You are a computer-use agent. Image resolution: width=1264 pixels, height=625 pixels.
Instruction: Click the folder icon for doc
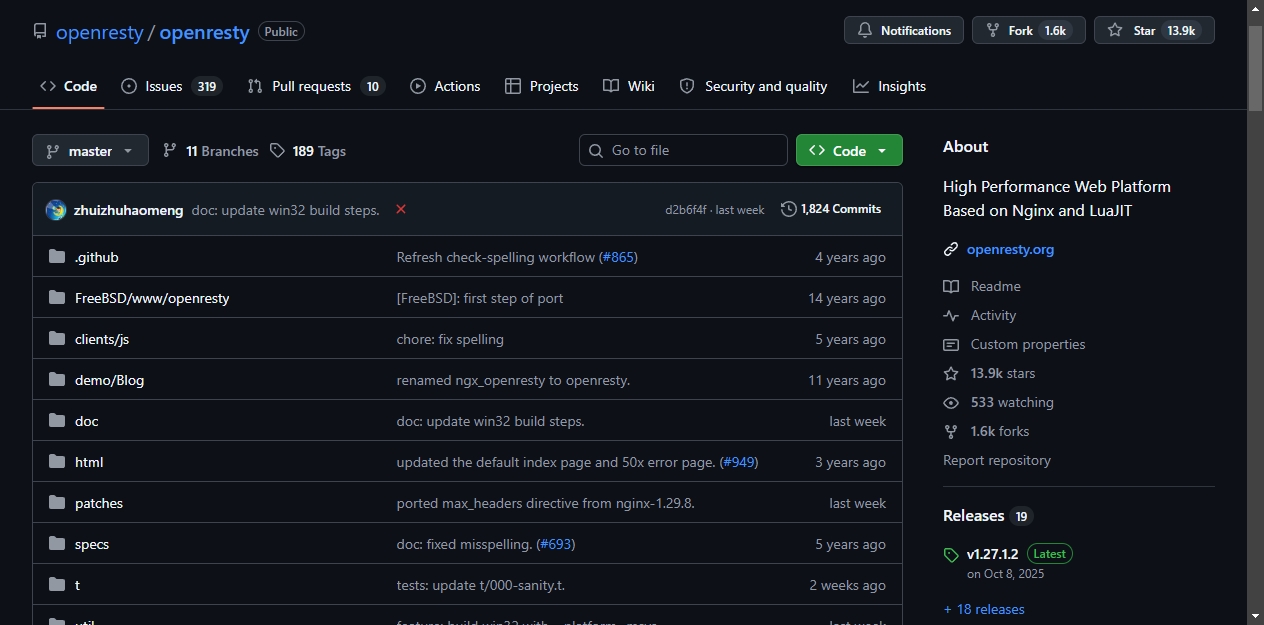57,421
